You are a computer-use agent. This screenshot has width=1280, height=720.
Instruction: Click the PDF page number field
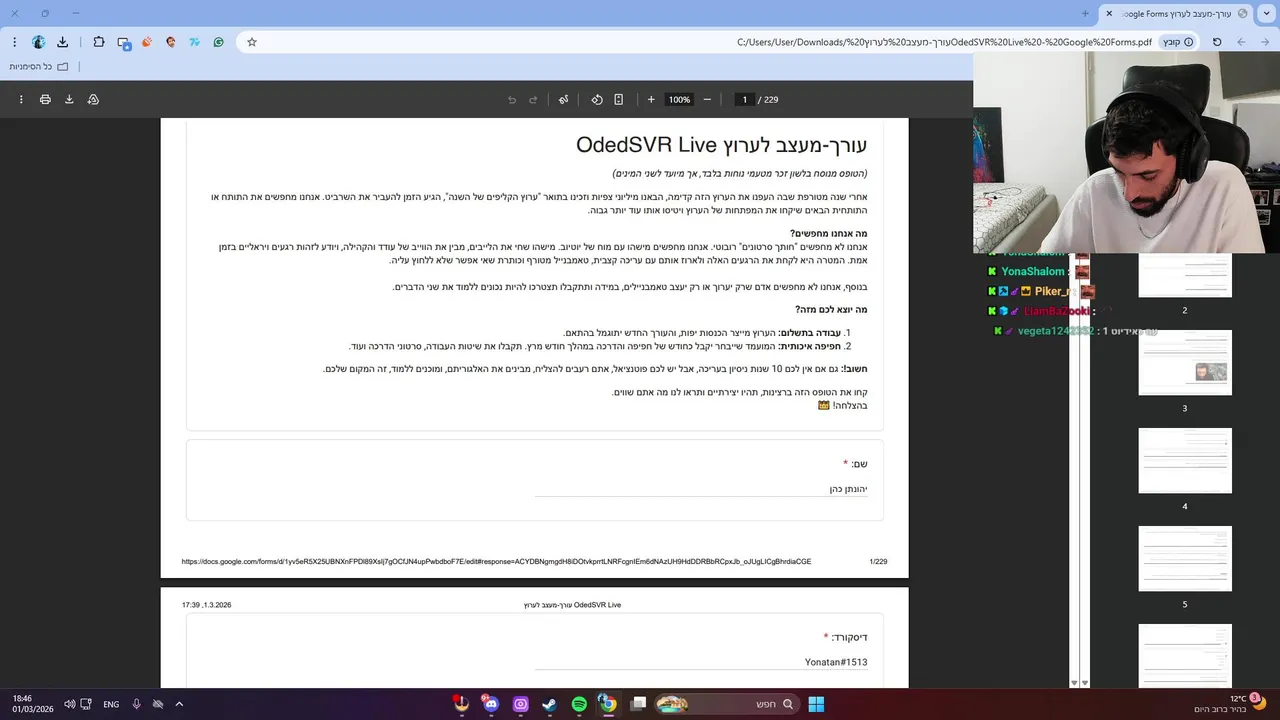[744, 99]
